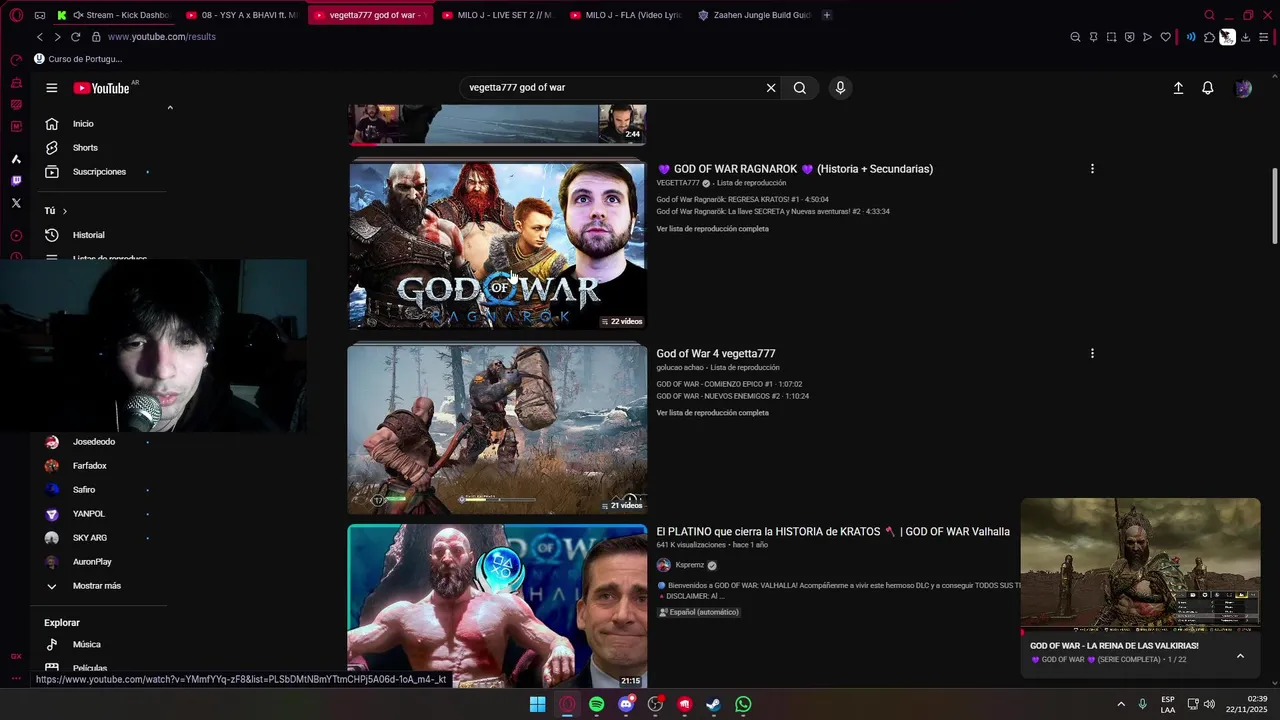Screen dimensions: 1280x720
Task: Click the page vertical scrollbar thumb
Action: (x=1274, y=205)
